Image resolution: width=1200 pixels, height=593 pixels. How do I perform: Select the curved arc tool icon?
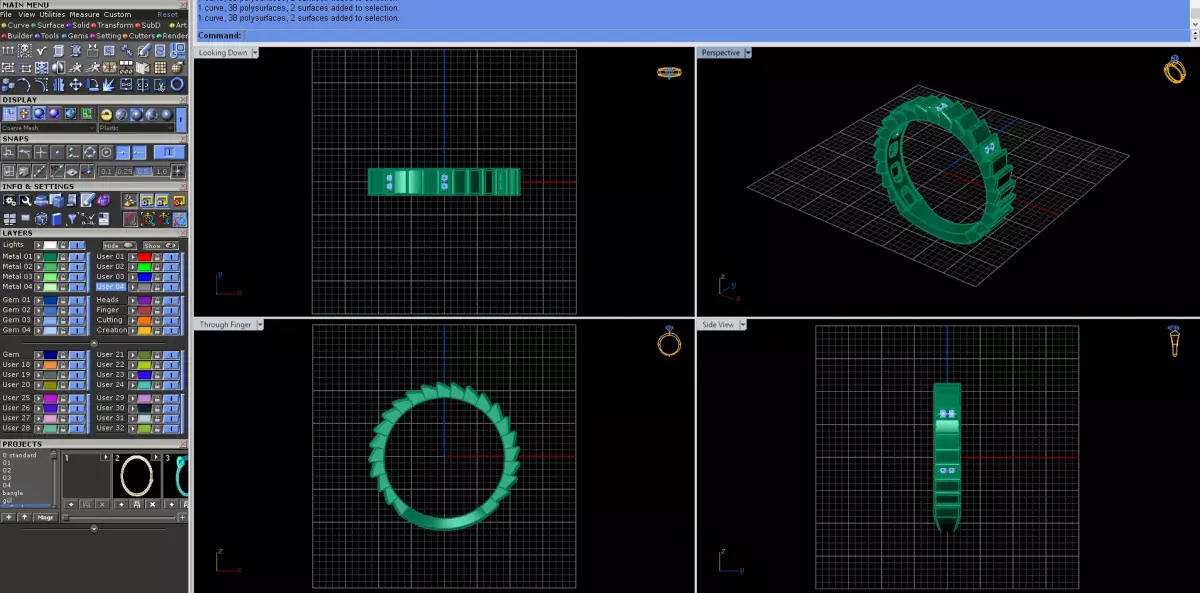[x=24, y=85]
